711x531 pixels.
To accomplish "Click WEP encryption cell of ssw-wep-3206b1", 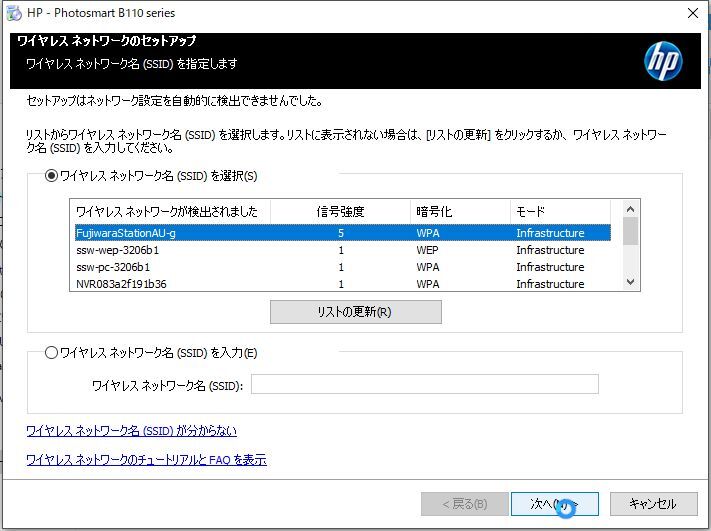I will [427, 250].
